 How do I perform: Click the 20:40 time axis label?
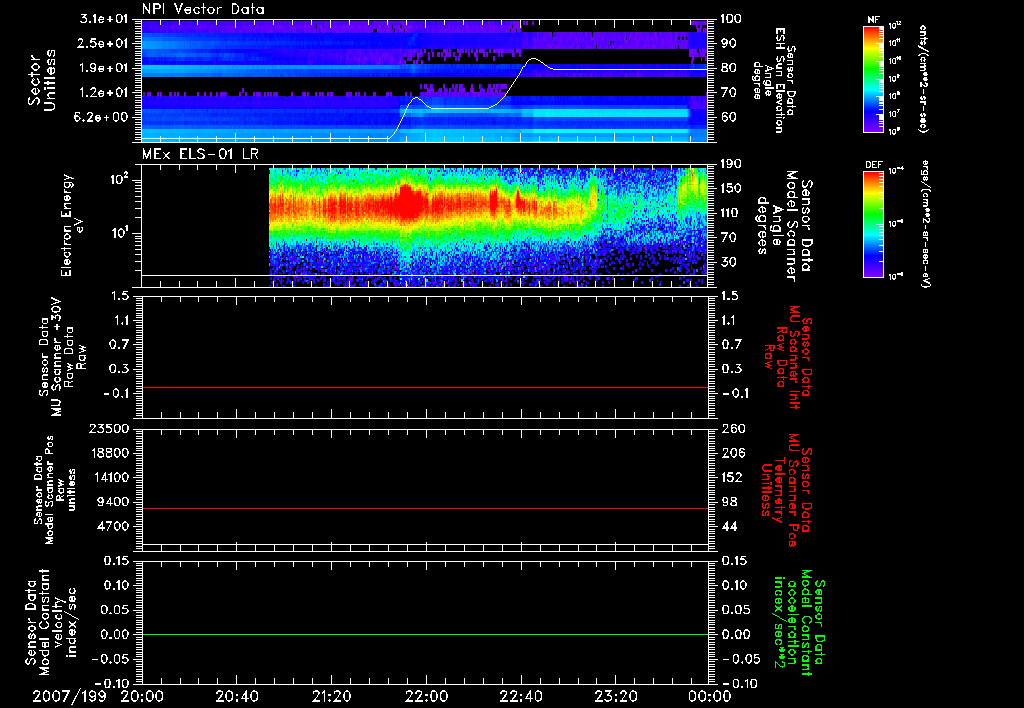236,697
